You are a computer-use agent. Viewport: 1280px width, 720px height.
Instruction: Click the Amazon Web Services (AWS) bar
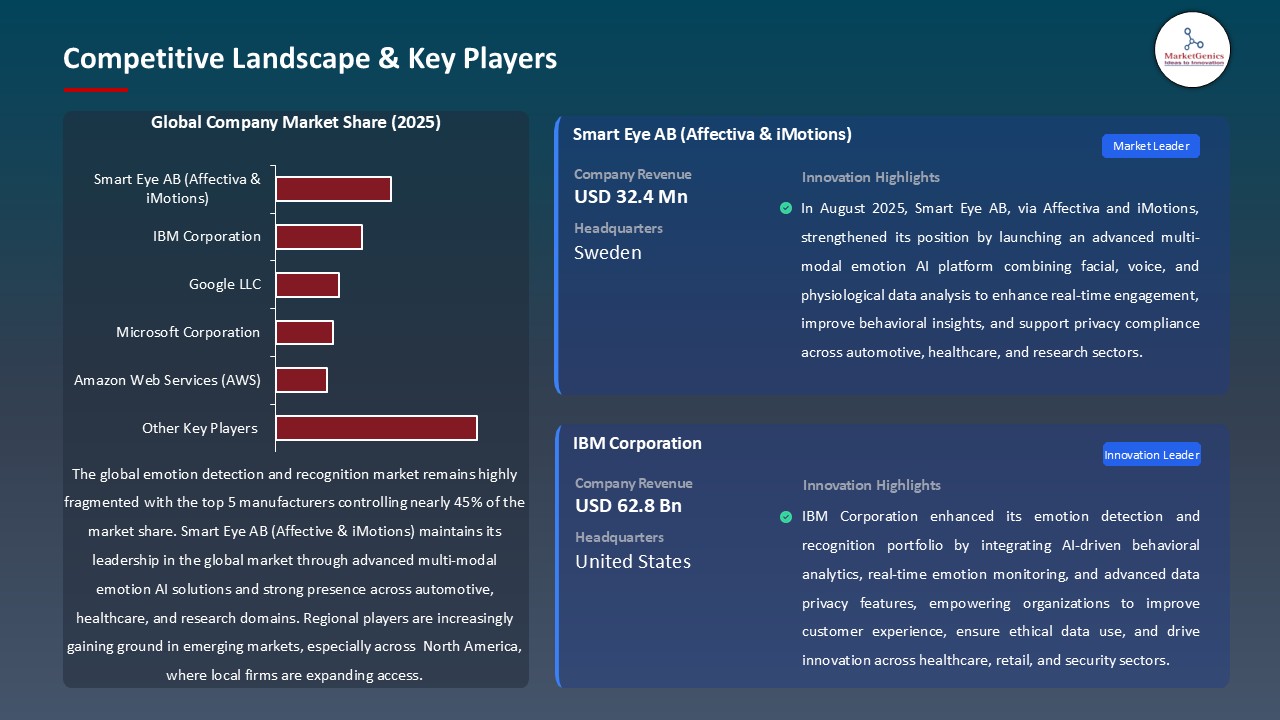coord(302,380)
